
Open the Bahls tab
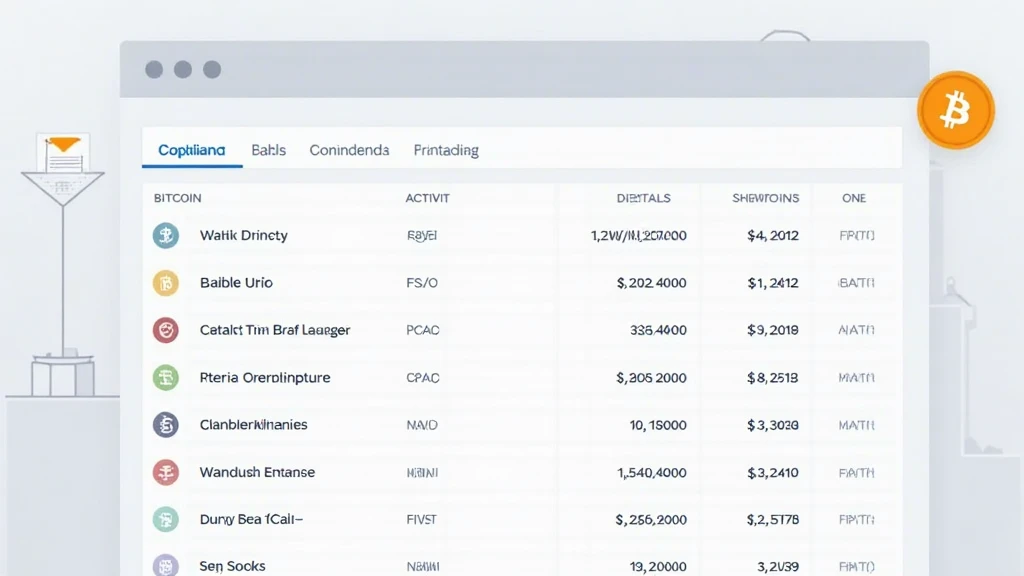268,150
